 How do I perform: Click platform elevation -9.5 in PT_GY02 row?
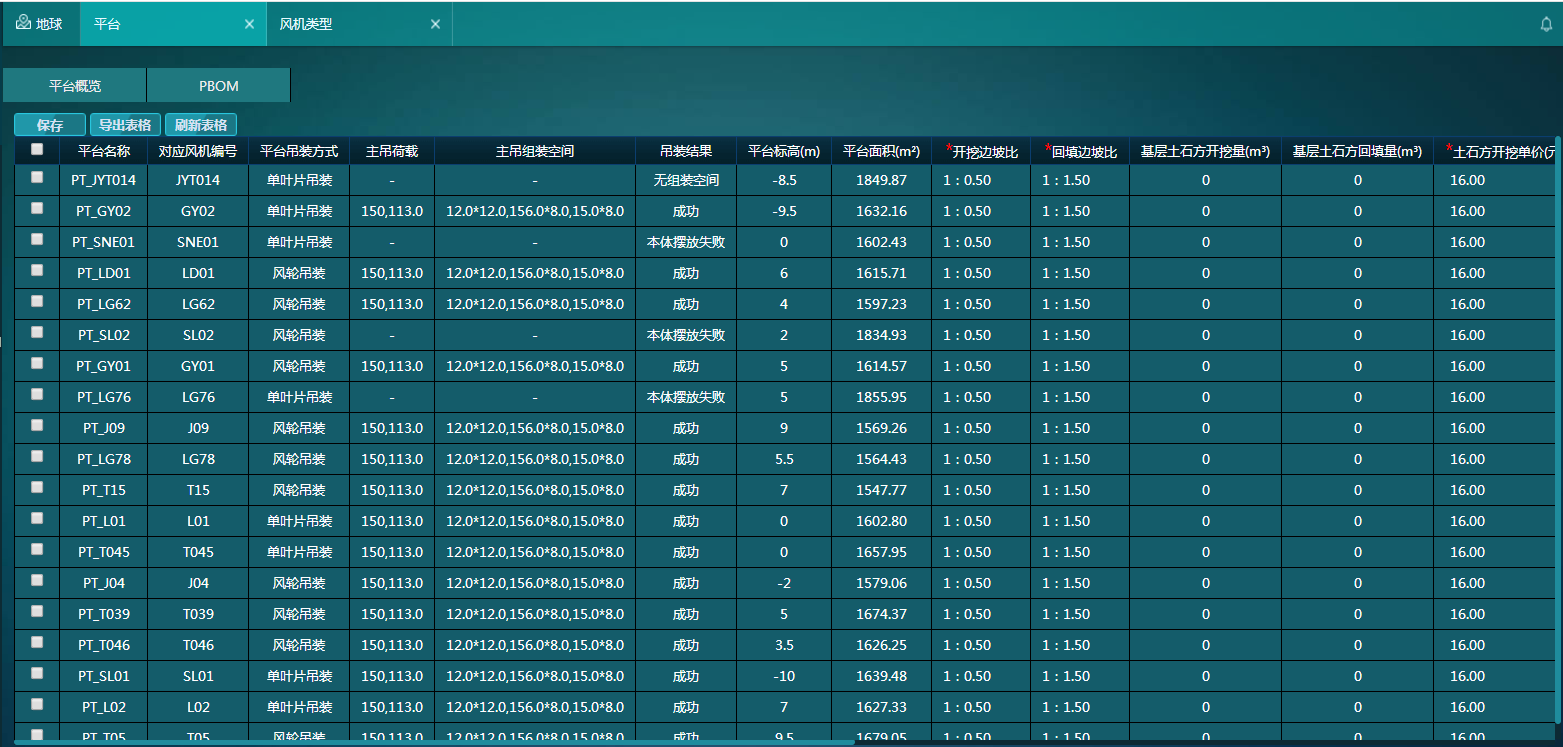pyautogui.click(x=784, y=211)
